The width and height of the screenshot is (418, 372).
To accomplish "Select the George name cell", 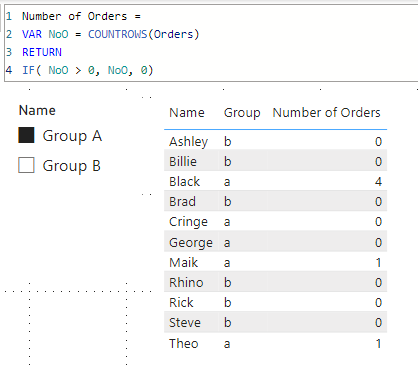I will click(191, 243).
